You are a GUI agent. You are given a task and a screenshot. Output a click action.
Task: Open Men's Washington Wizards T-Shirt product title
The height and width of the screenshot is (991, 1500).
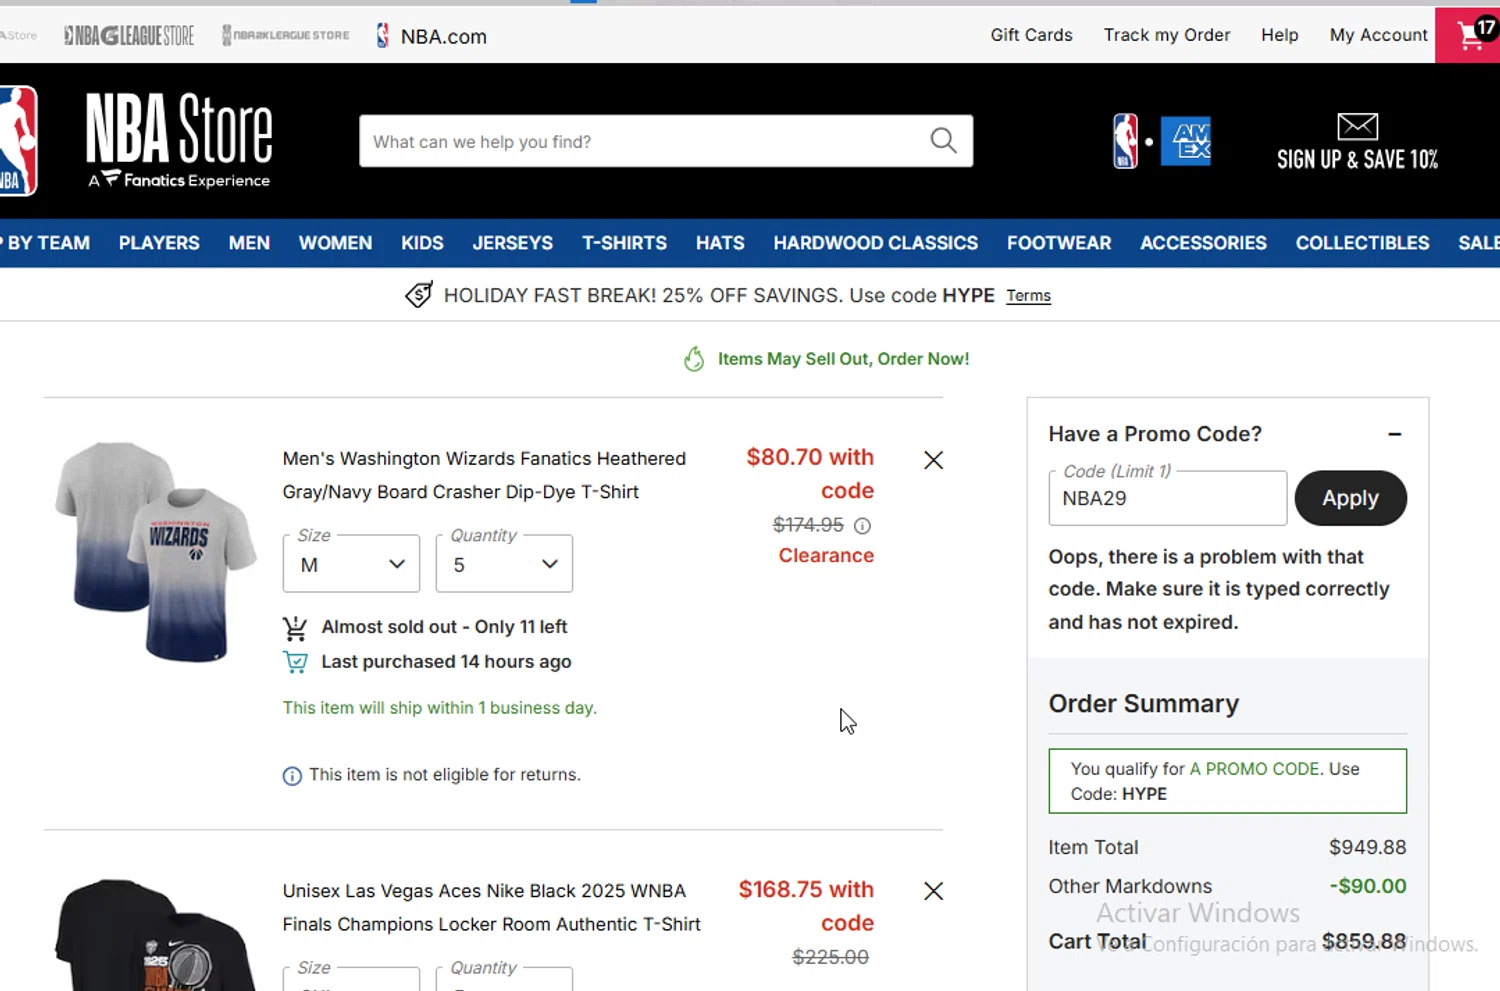pos(484,475)
